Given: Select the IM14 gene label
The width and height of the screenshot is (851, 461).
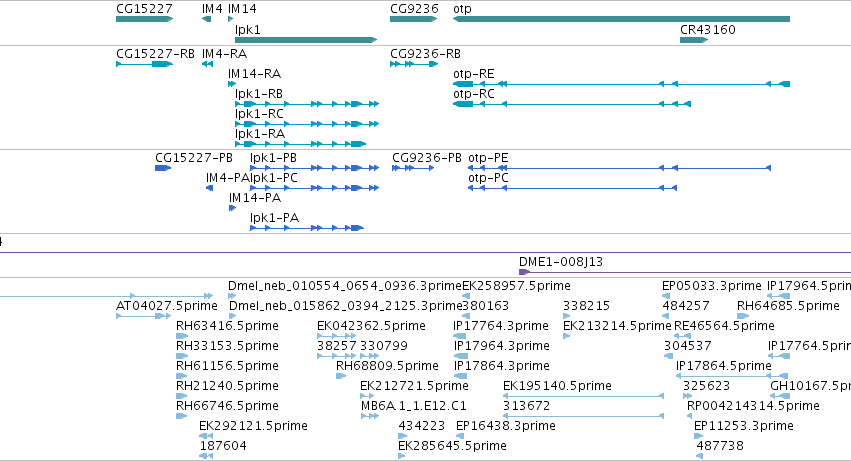Looking at the screenshot, I should (242, 9).
